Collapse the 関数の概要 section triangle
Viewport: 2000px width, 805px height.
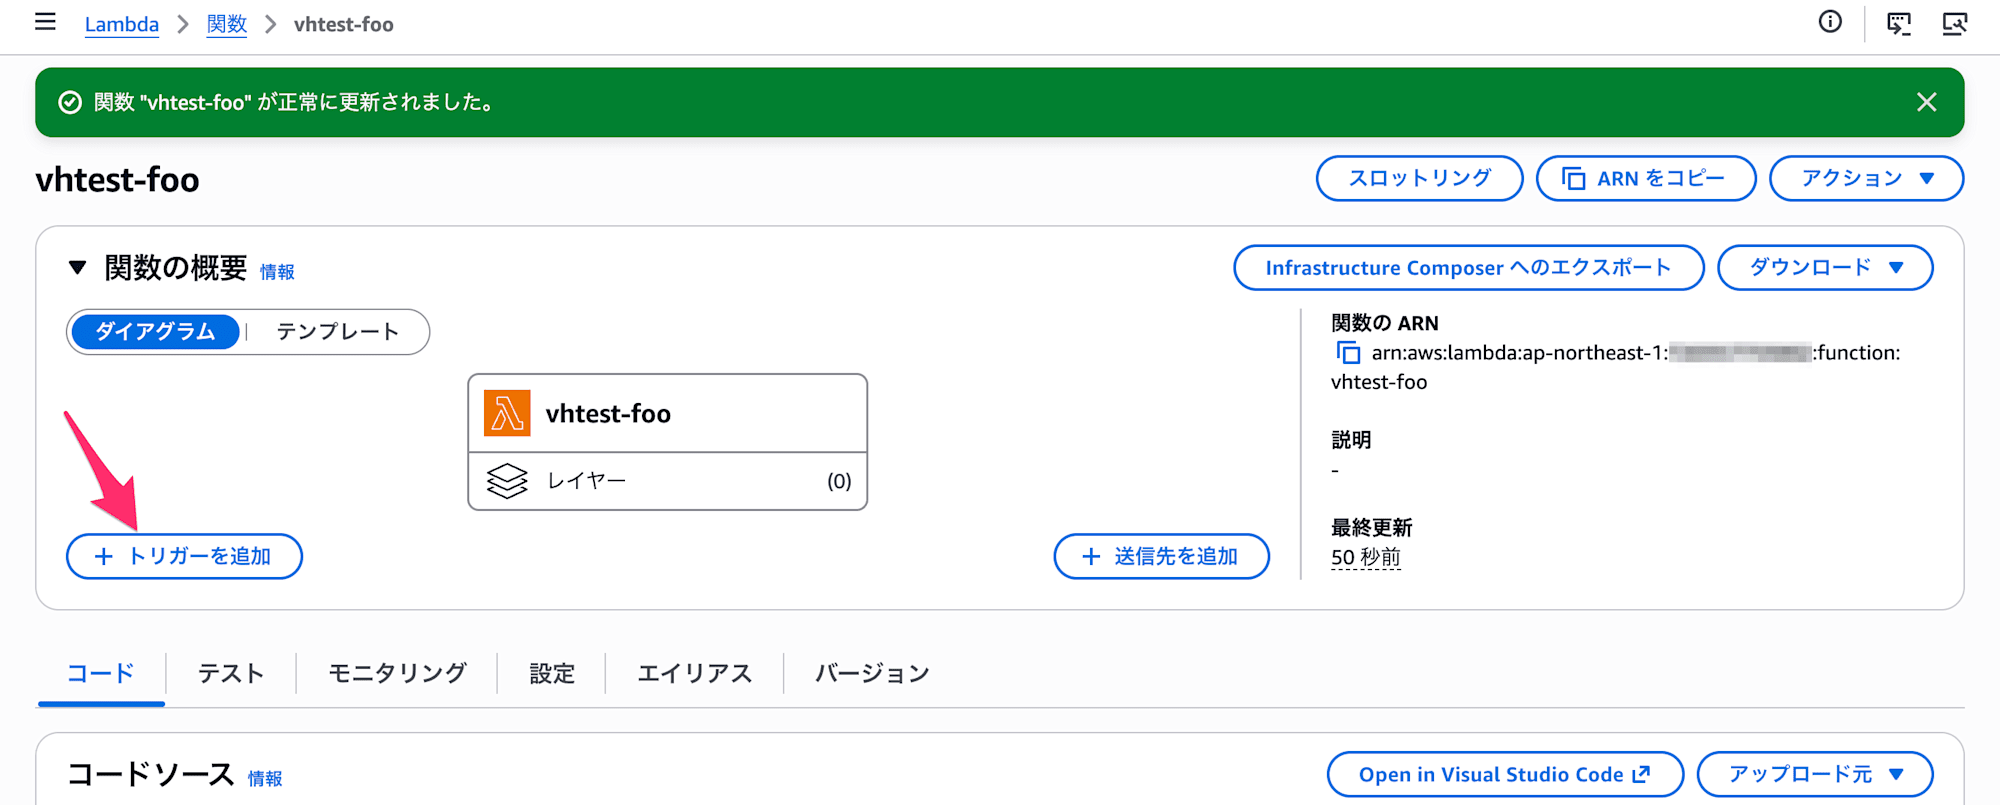pyautogui.click(x=77, y=267)
